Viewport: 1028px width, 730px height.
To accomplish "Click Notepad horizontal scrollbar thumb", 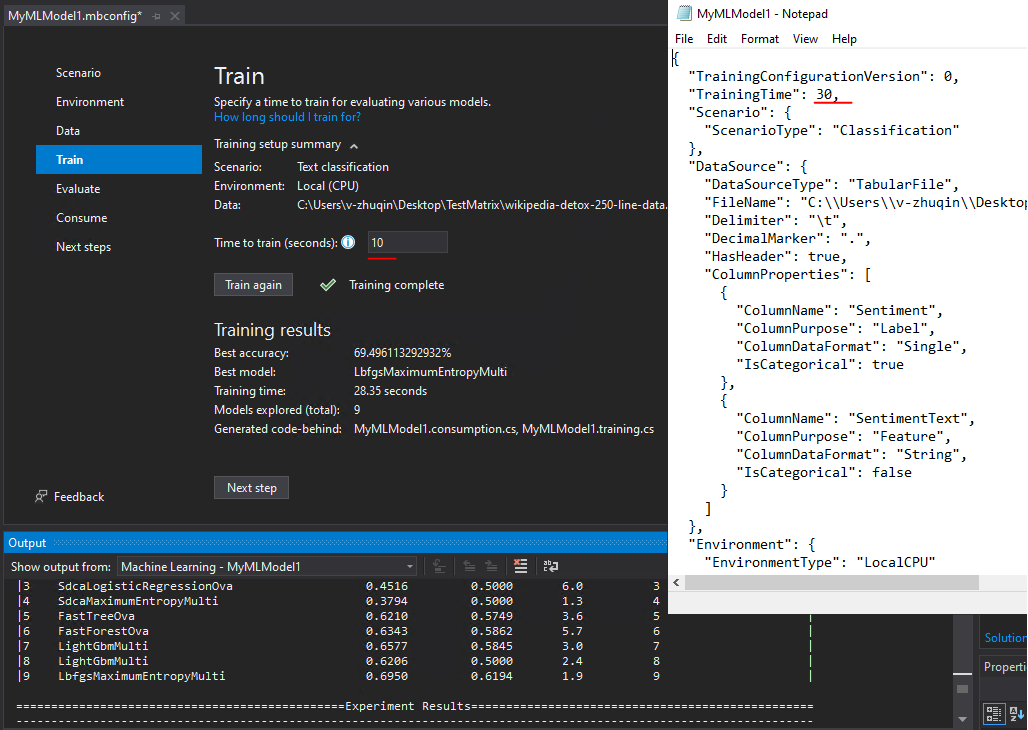I will coord(831,582).
